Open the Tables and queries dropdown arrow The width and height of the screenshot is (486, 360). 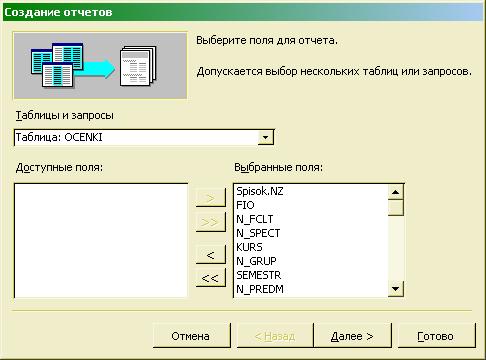pos(265,137)
